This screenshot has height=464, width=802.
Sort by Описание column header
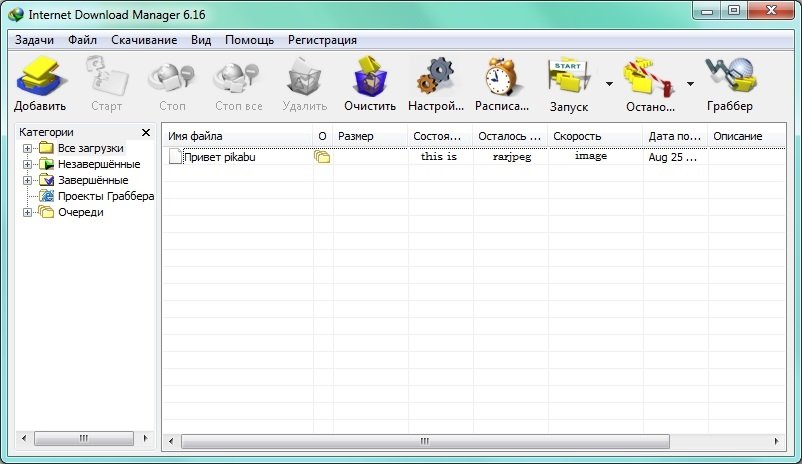point(747,136)
